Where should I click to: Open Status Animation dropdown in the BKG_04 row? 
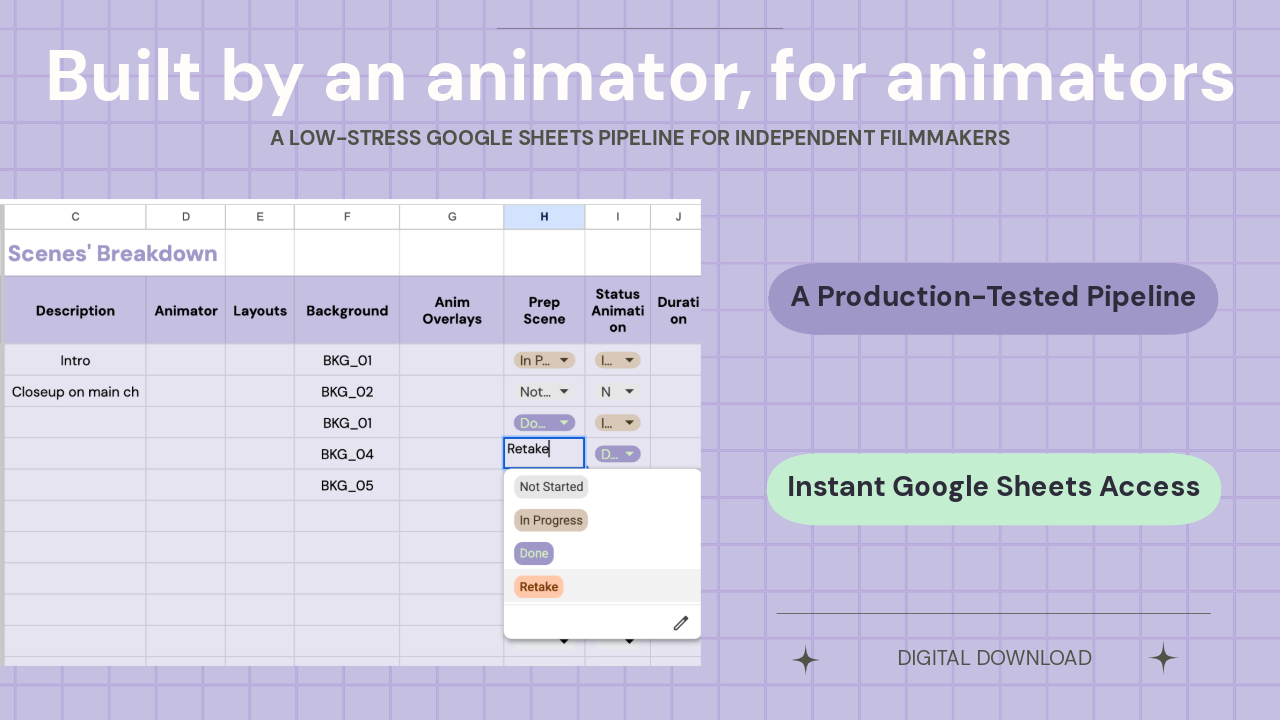(617, 454)
